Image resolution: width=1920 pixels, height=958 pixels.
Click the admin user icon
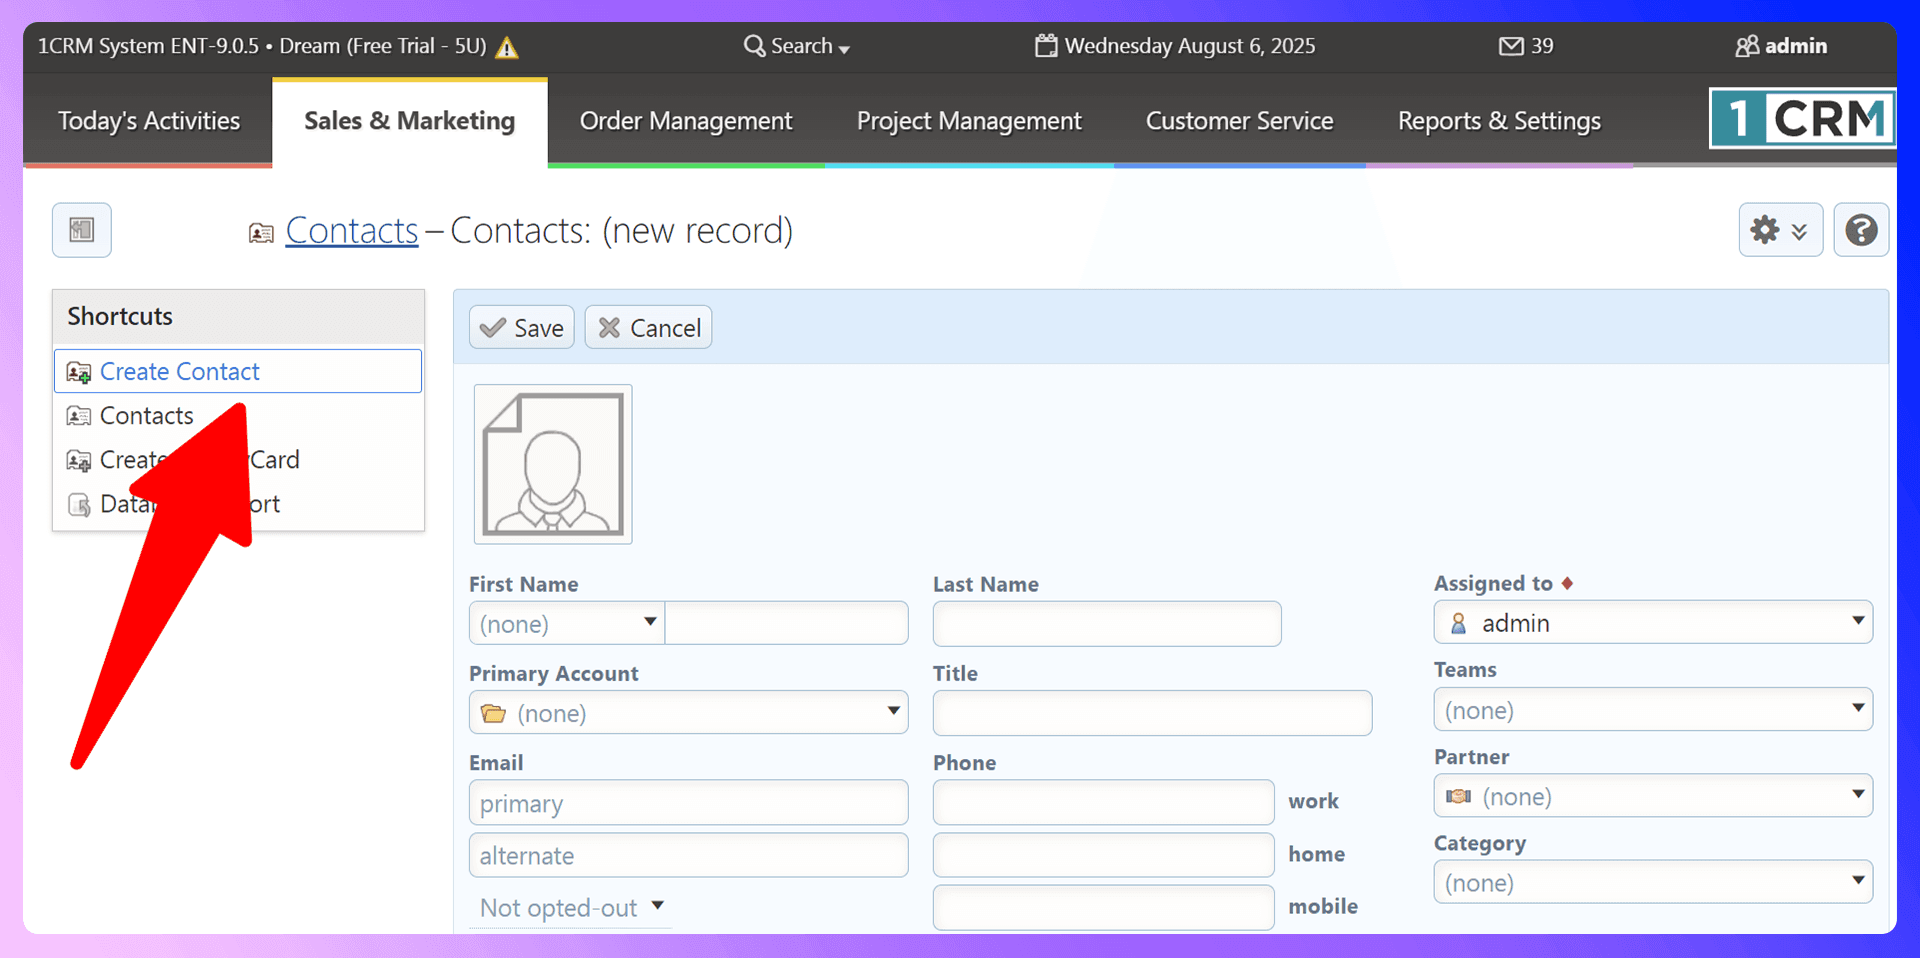pyautogui.click(x=1747, y=46)
